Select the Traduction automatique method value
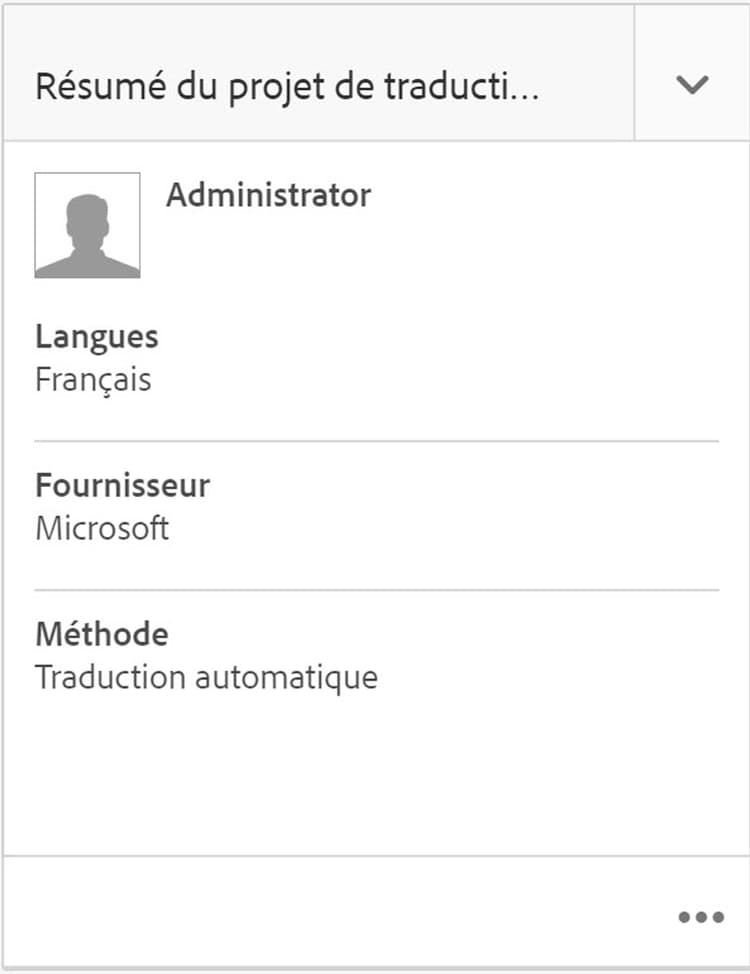Image resolution: width=750 pixels, height=974 pixels. click(206, 677)
